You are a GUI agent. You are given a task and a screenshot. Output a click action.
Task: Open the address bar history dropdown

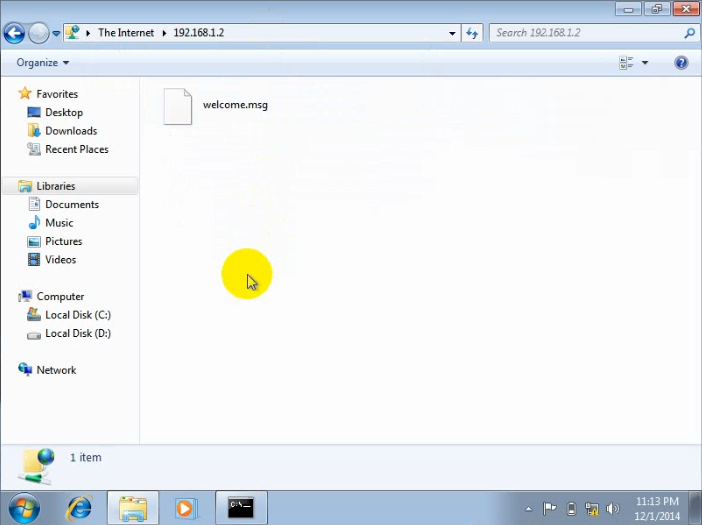coord(452,33)
